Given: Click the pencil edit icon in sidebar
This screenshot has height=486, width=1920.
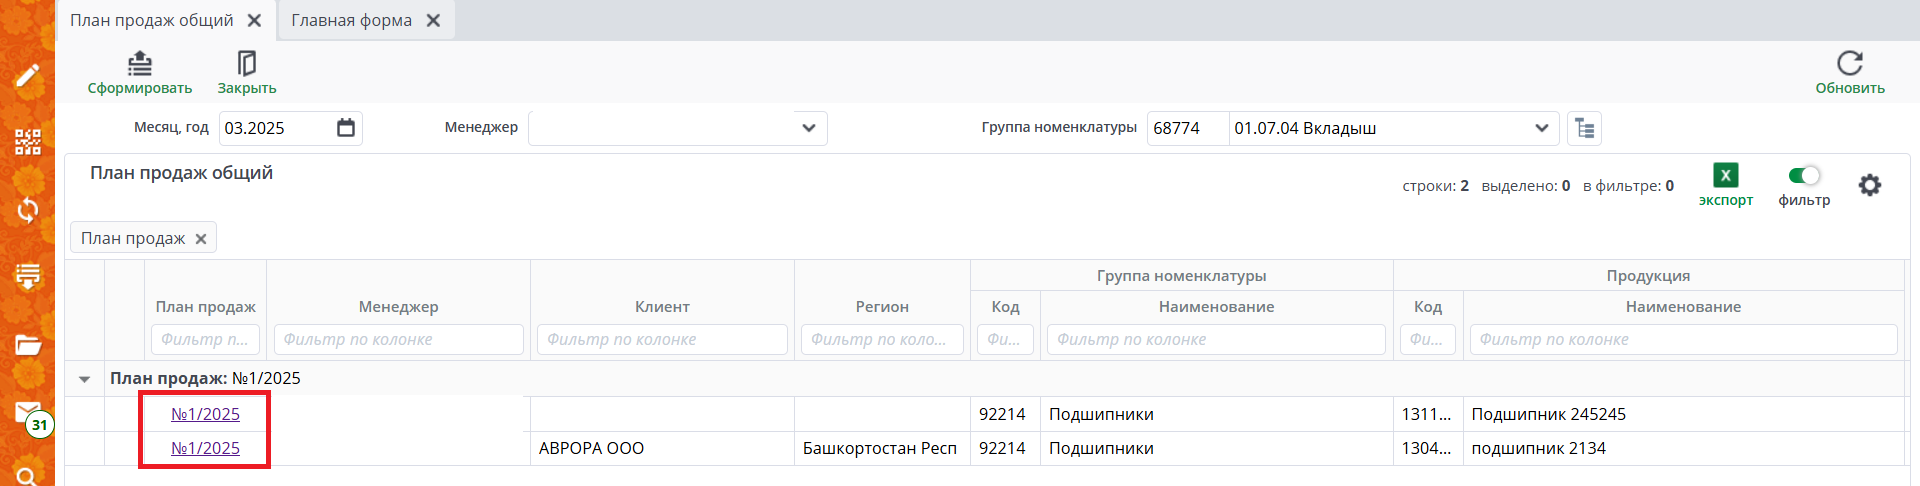Looking at the screenshot, I should click(27, 76).
